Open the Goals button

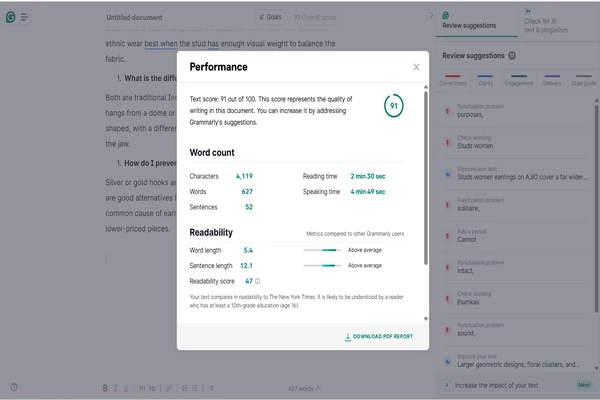tap(271, 17)
